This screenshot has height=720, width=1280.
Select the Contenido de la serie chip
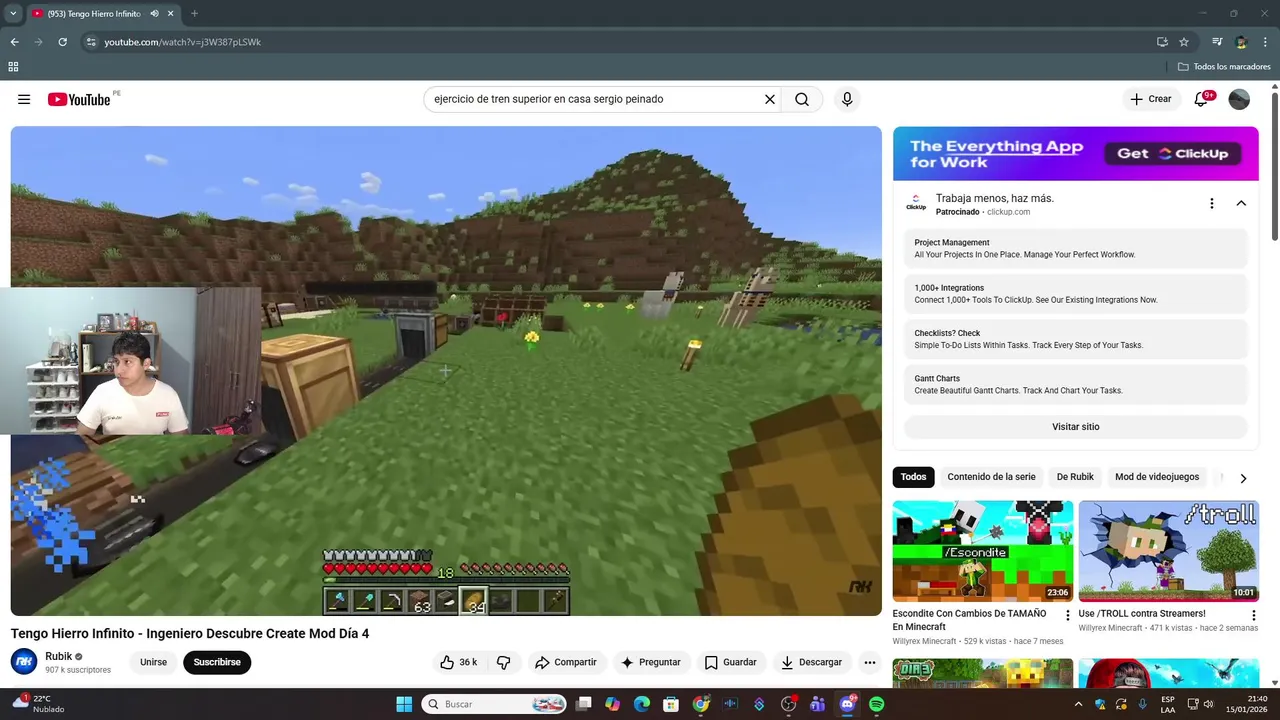pyautogui.click(x=991, y=477)
